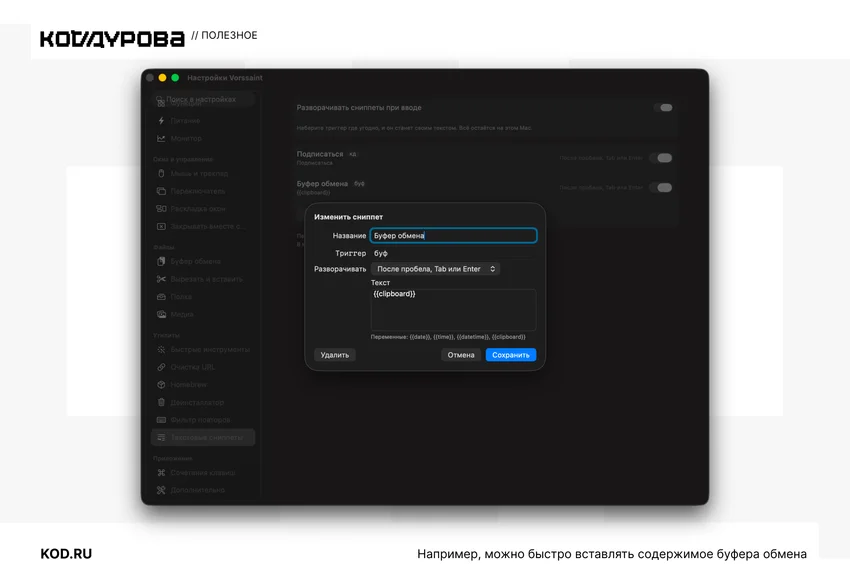Click the Переменные hint text below text area

(448, 337)
